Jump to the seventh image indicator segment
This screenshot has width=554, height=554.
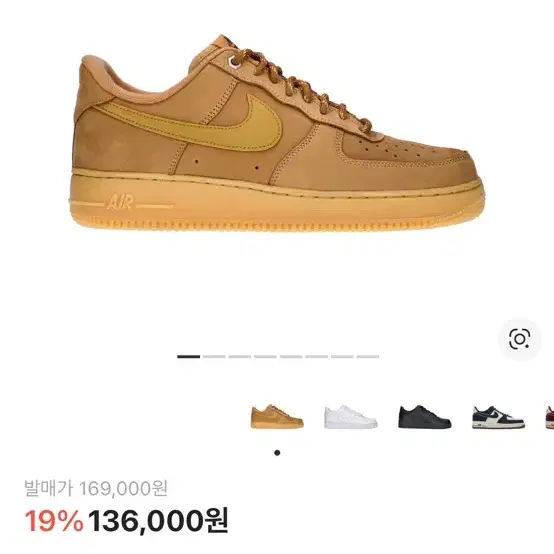click(x=342, y=356)
